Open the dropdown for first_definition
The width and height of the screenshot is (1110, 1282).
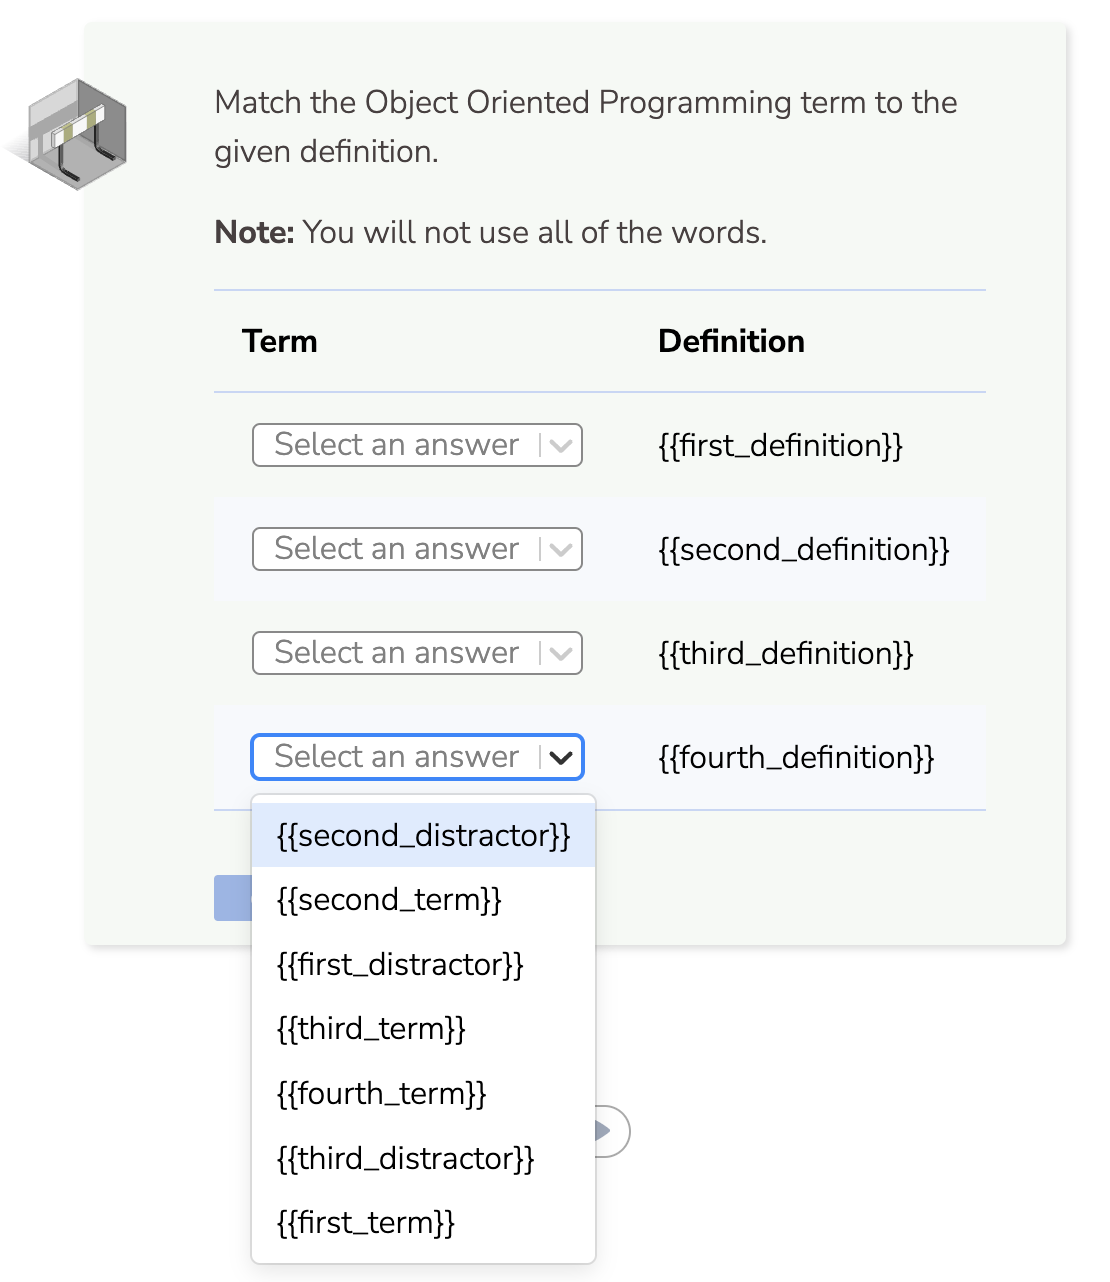click(x=417, y=445)
